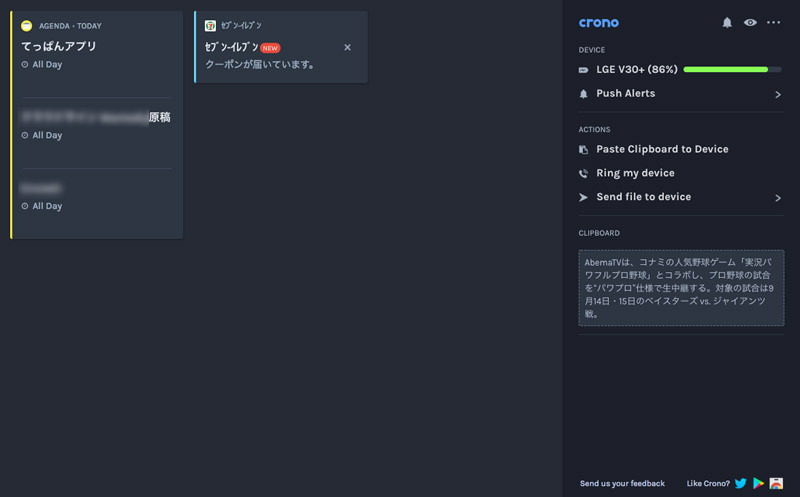Open Push Alerts settings
Viewport: 800px width, 497px height.
click(681, 94)
